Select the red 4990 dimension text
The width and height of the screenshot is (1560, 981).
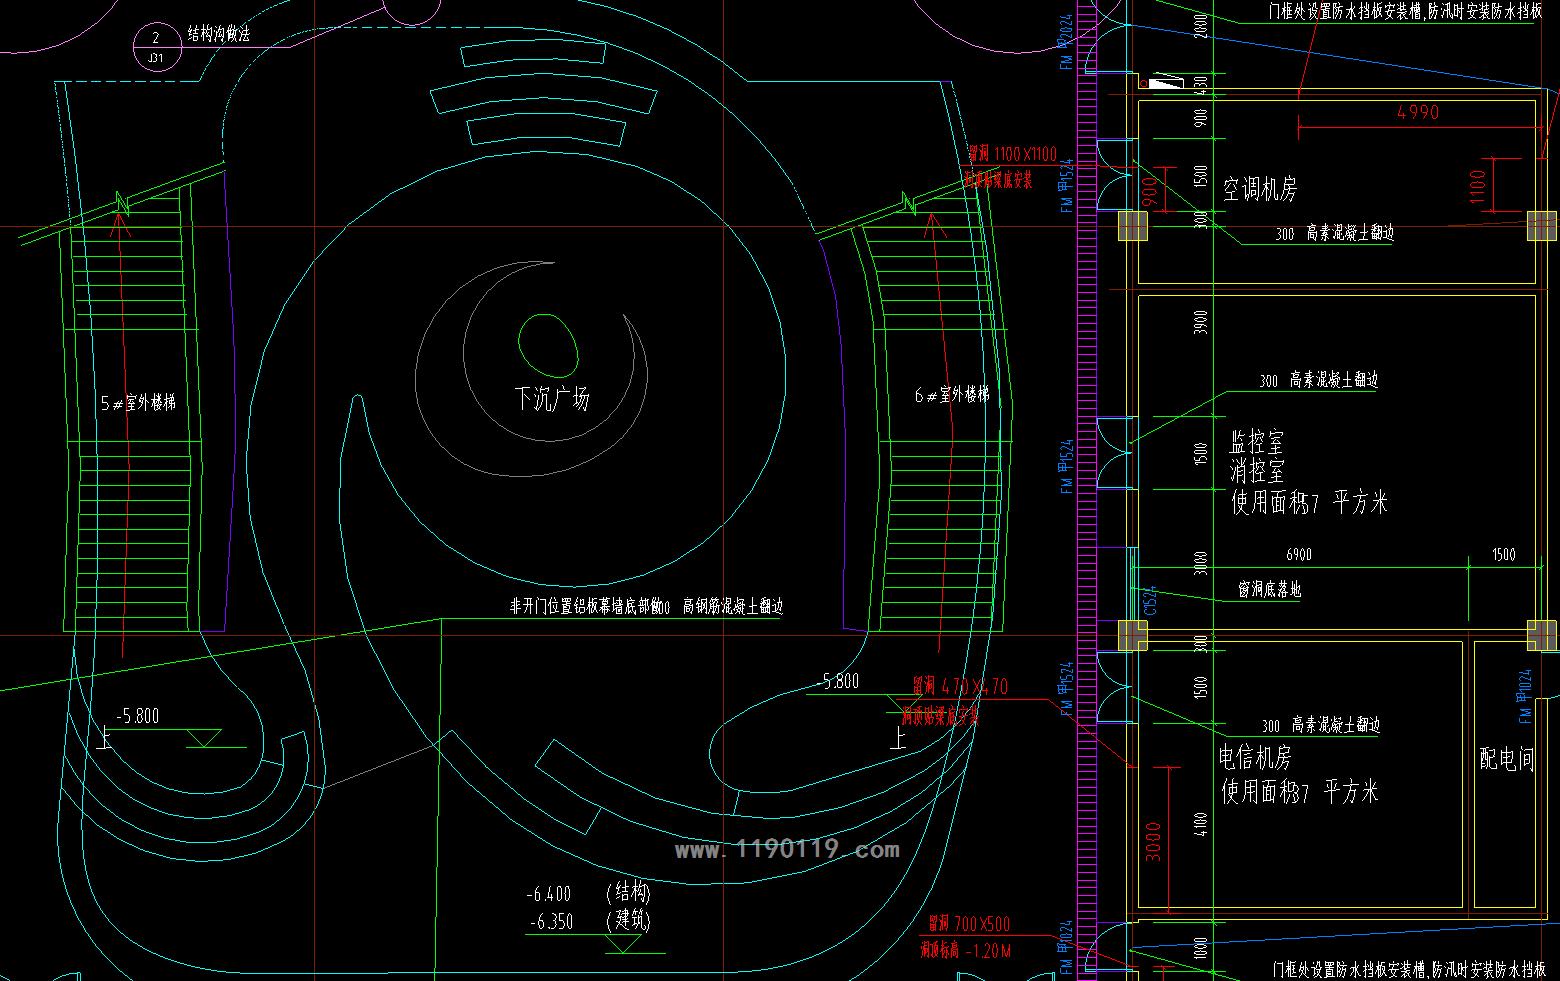pyautogui.click(x=1417, y=113)
